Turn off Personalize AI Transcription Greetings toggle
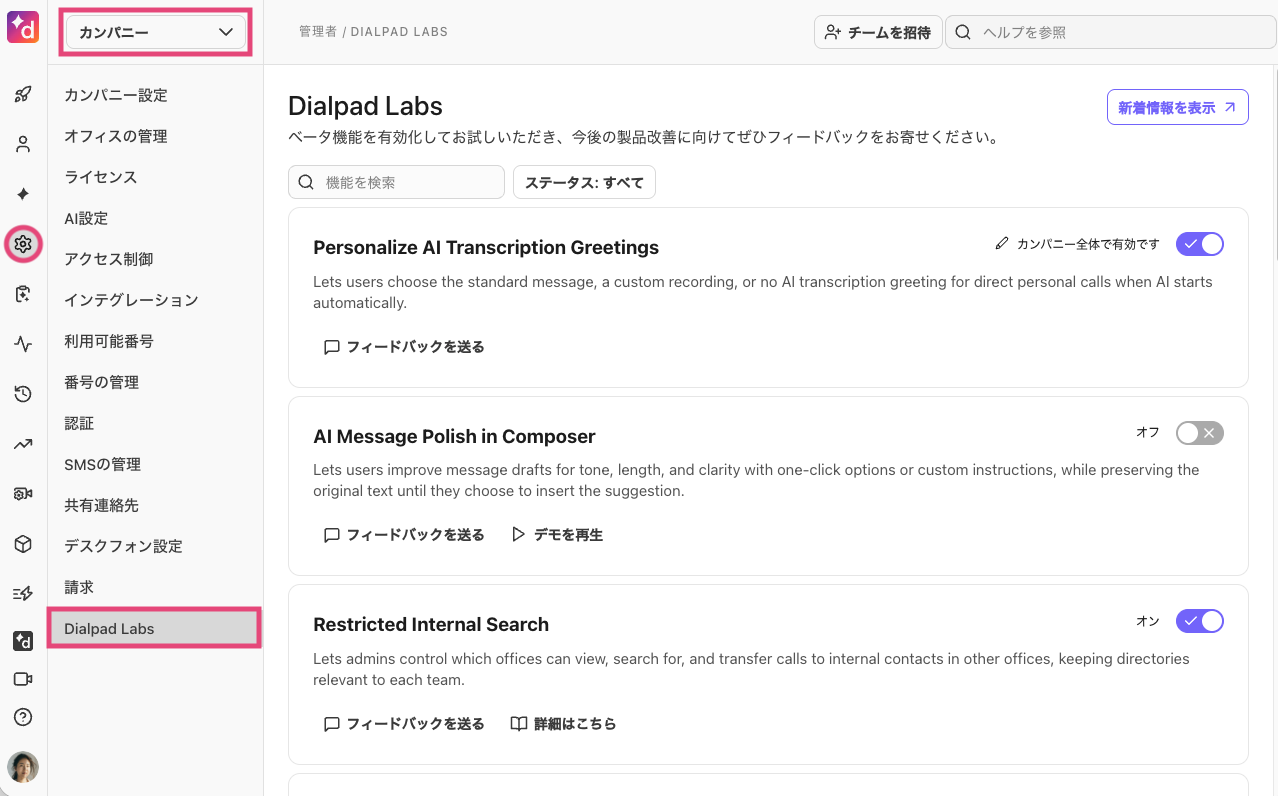The image size is (1278, 796). 1200,244
